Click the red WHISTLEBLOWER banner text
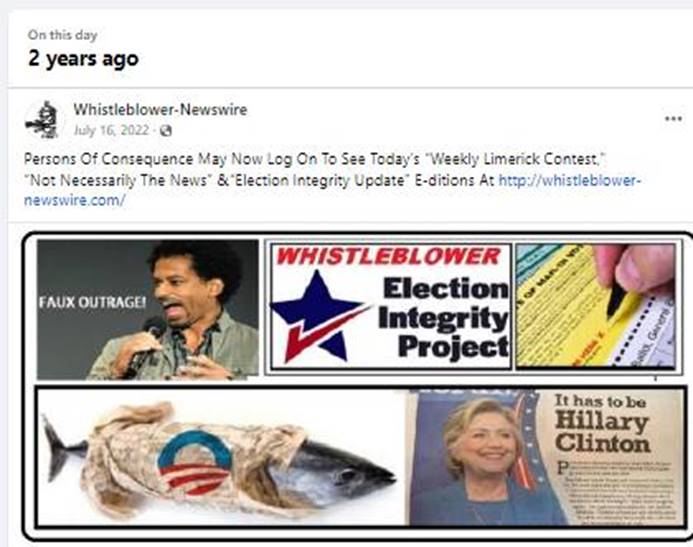Image resolution: width=693 pixels, height=547 pixels. click(388, 256)
